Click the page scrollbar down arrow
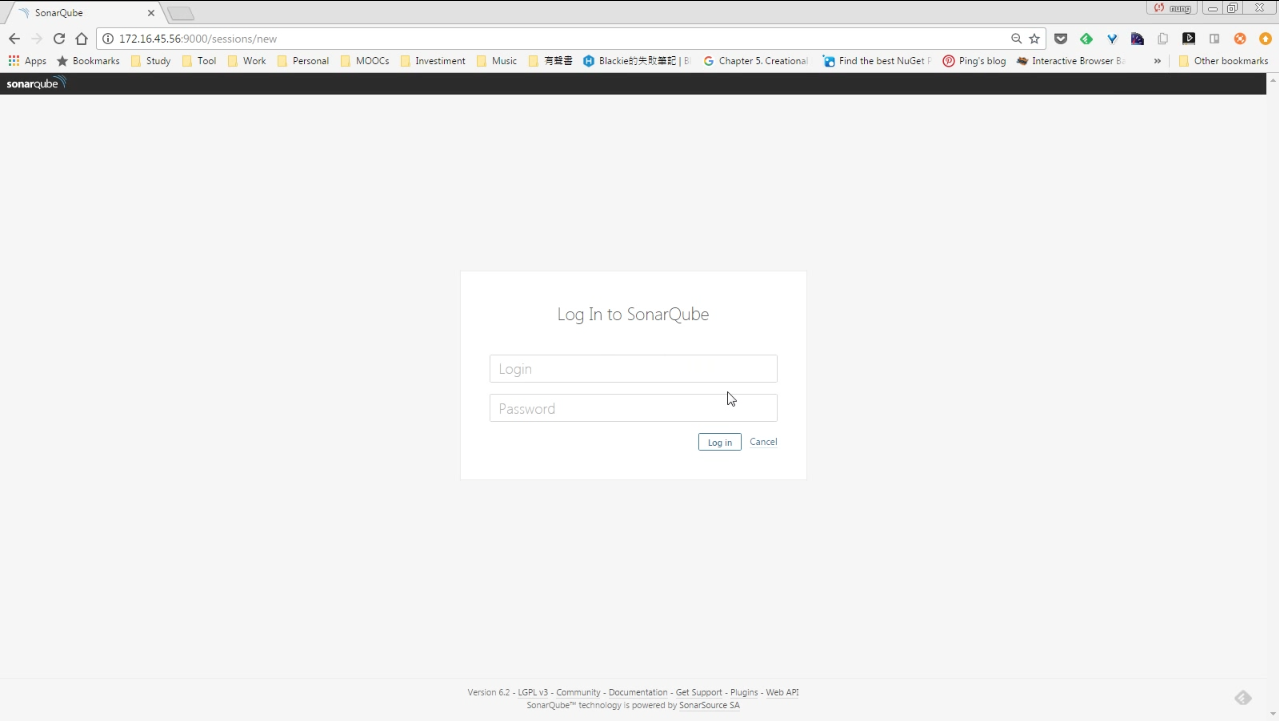Viewport: 1279px width, 721px height. click(x=1272, y=714)
